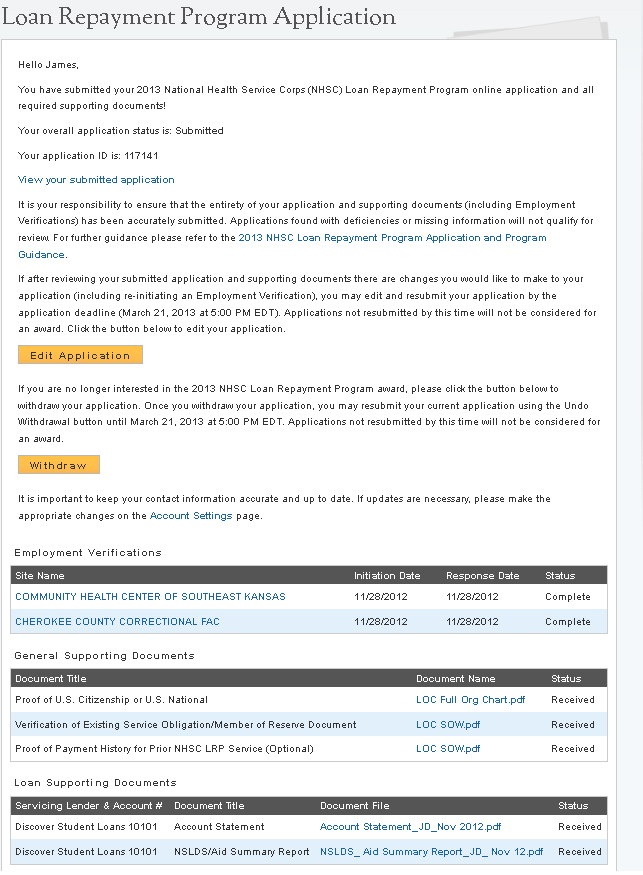Viewport: 643px width, 875px height.
Task: Open the NSLDS Aid Summary Report PDF
Action: tap(431, 852)
